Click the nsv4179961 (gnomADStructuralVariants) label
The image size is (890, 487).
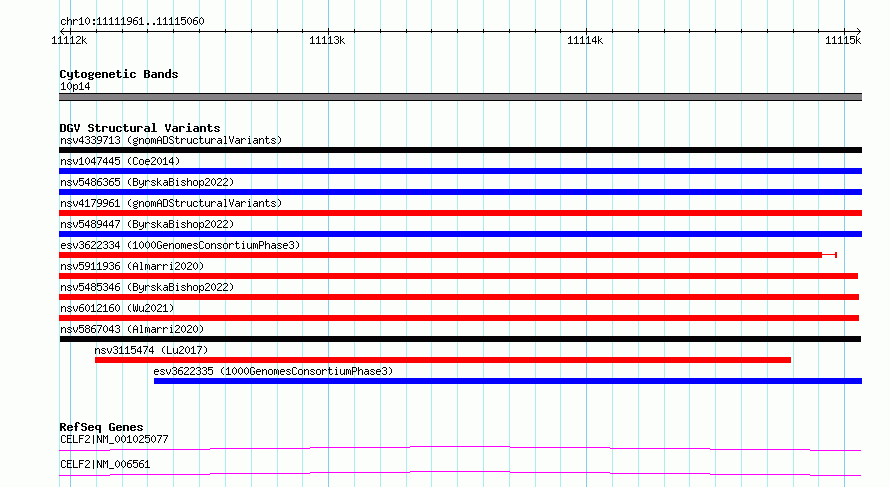point(171,203)
